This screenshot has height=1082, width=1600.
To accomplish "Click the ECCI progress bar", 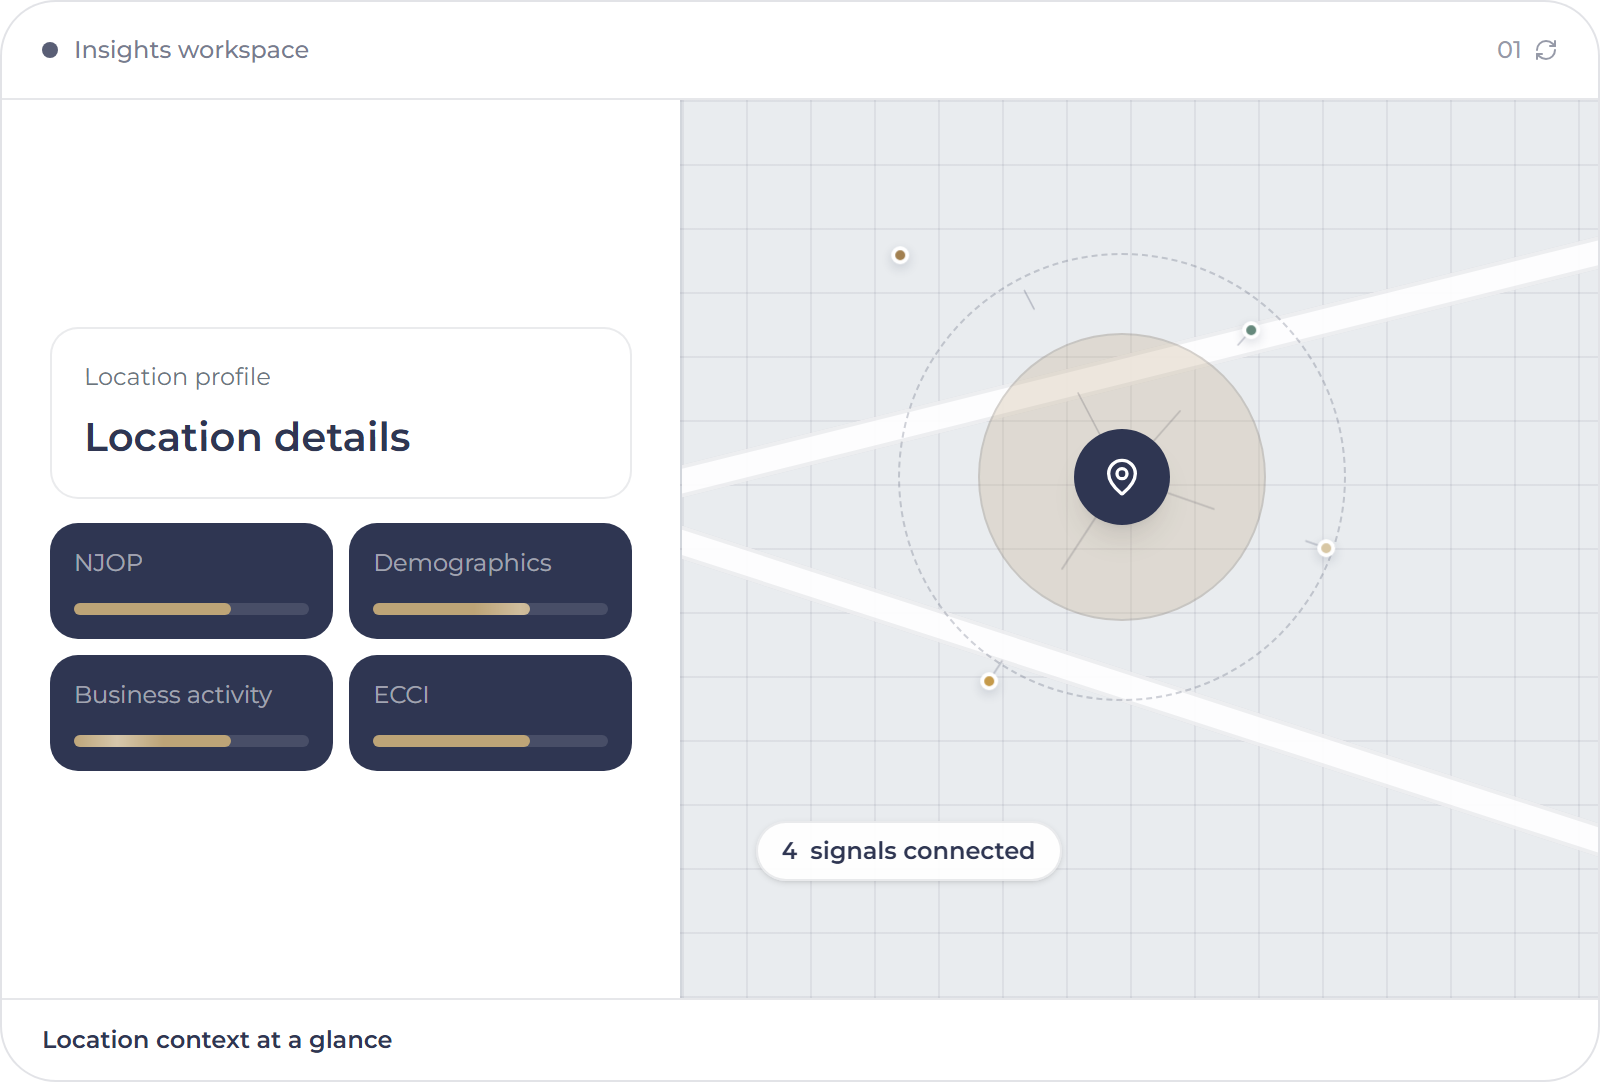I will pyautogui.click(x=490, y=741).
